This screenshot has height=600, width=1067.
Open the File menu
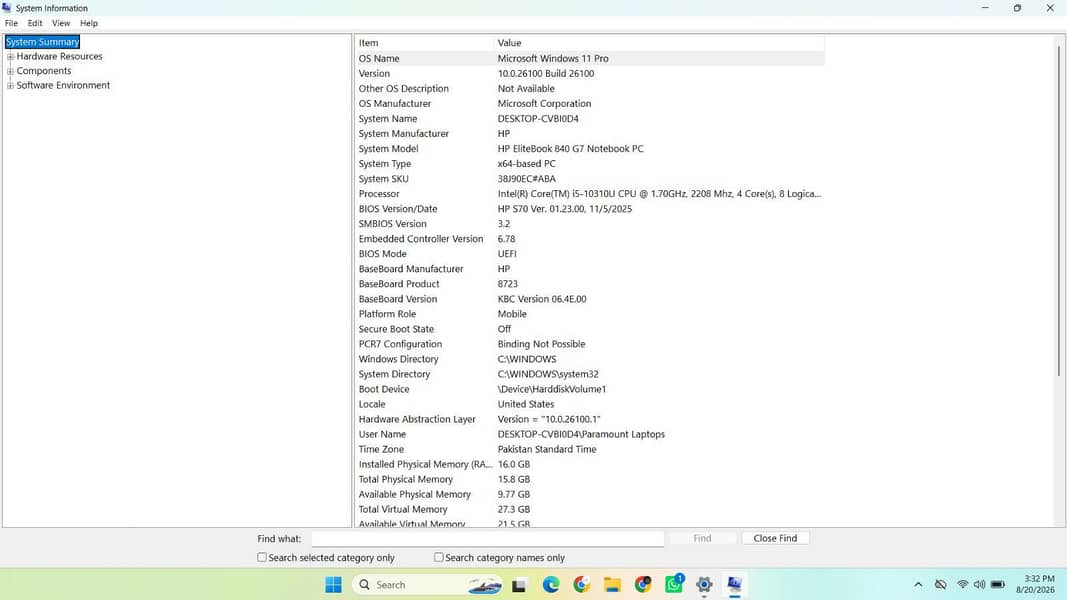[12, 23]
